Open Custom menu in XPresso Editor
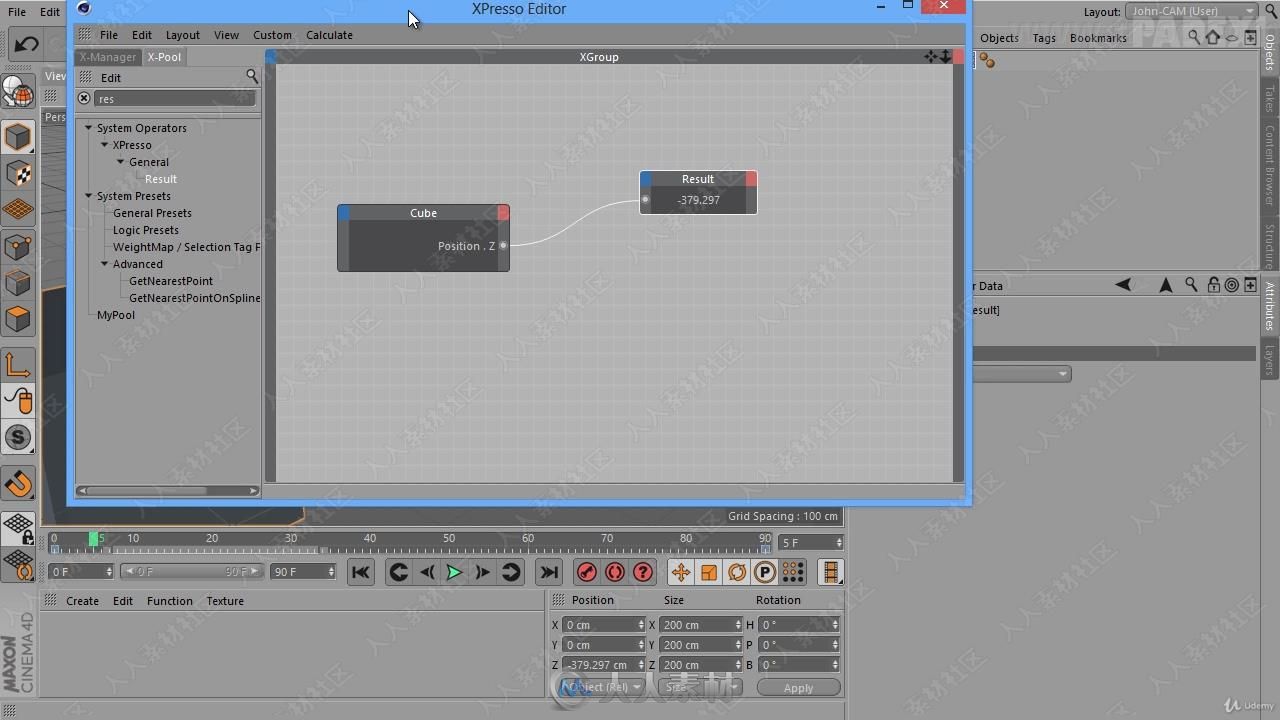 click(x=272, y=35)
